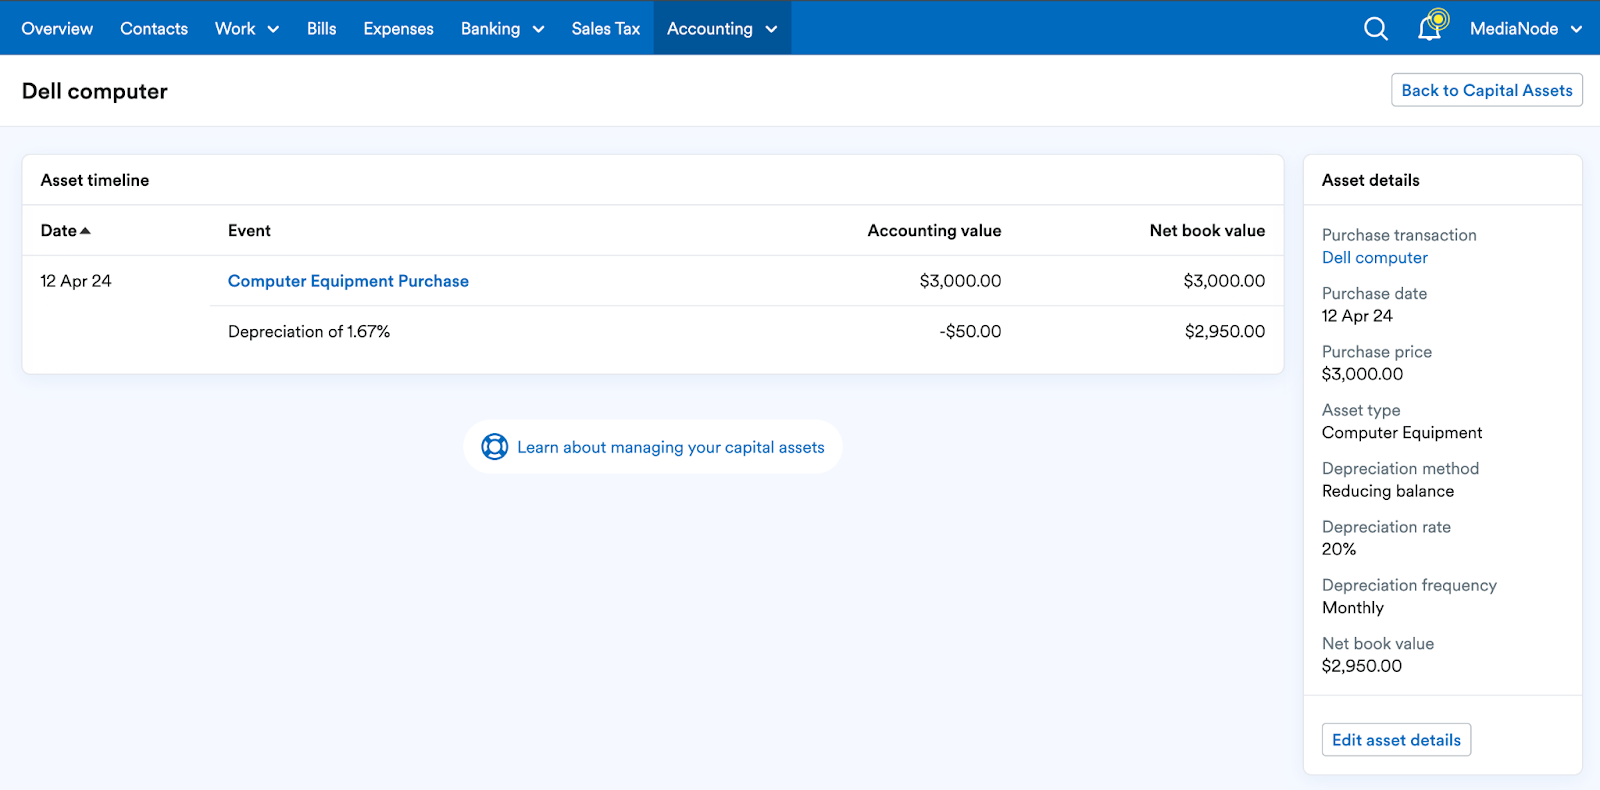The width and height of the screenshot is (1600, 790).
Task: Open the search magnifier icon
Action: click(x=1376, y=29)
